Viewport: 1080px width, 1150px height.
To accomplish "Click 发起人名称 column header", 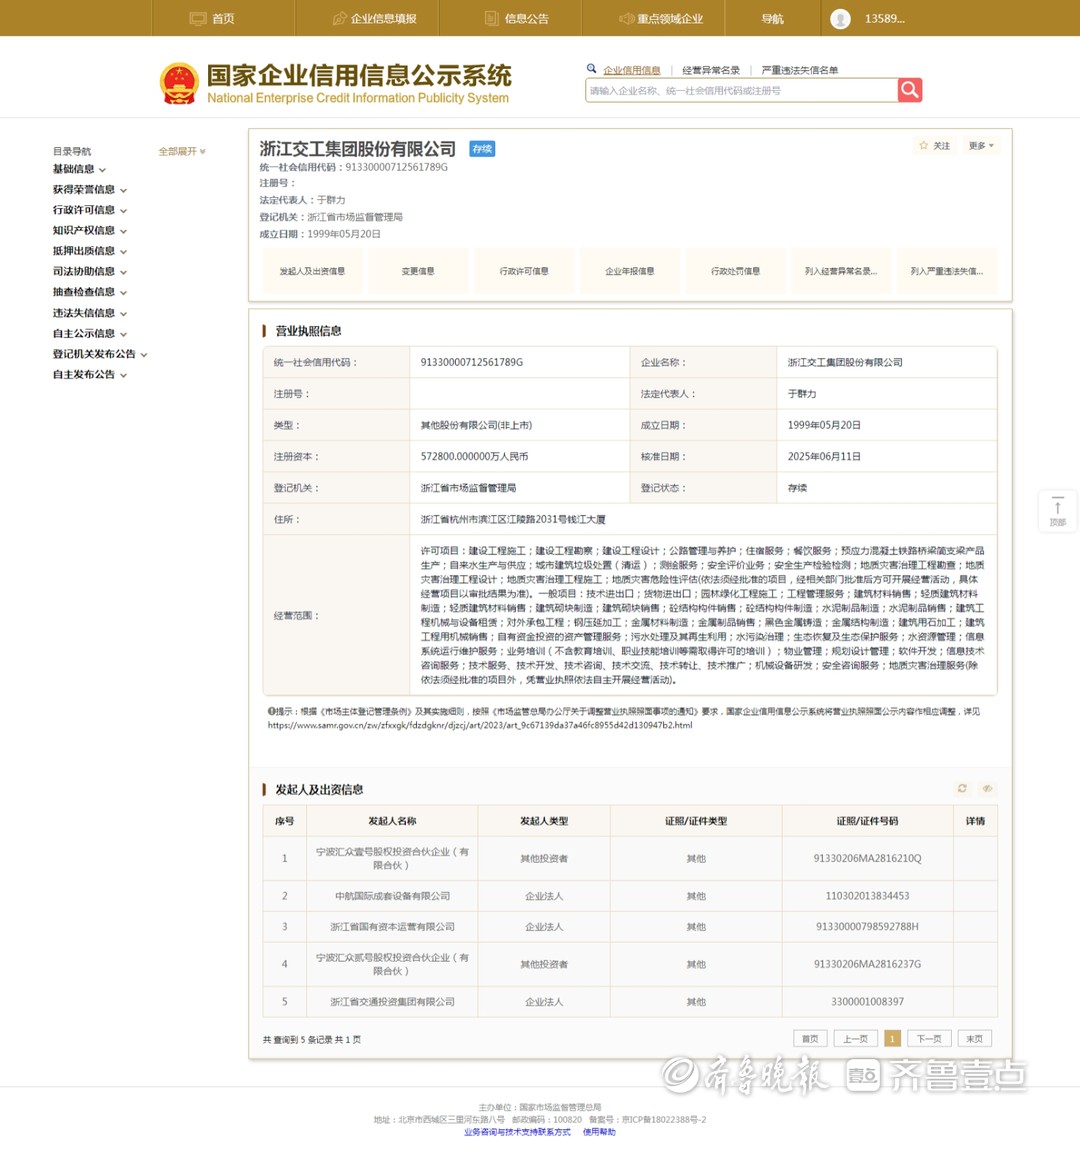I will pyautogui.click(x=392, y=821).
